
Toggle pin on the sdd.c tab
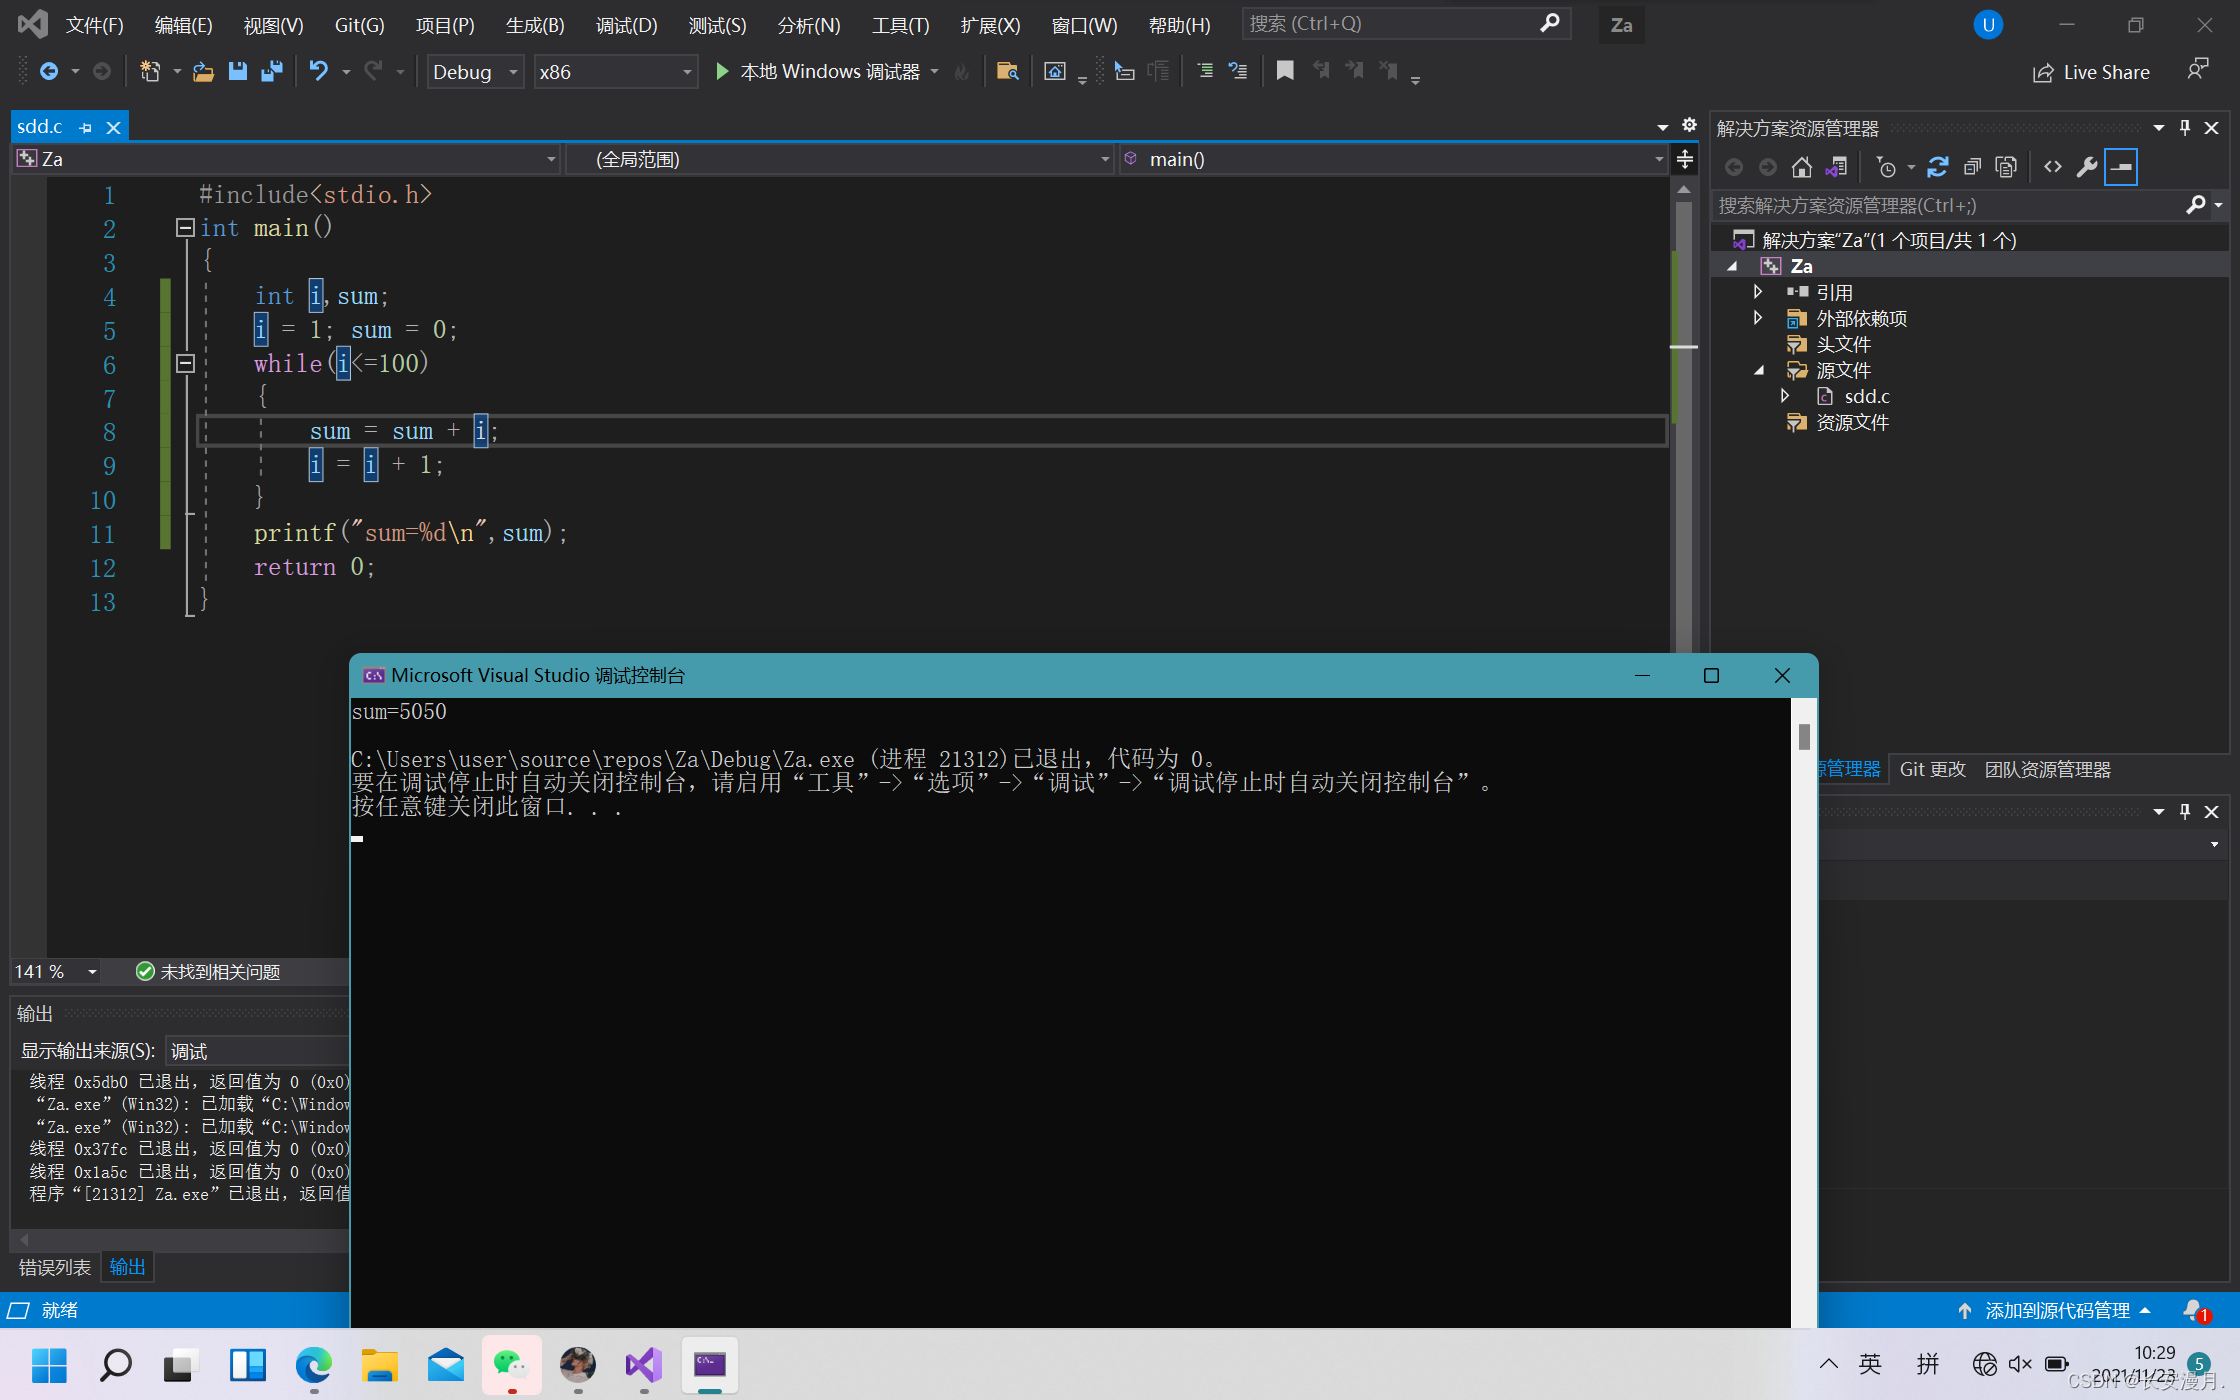(86, 128)
